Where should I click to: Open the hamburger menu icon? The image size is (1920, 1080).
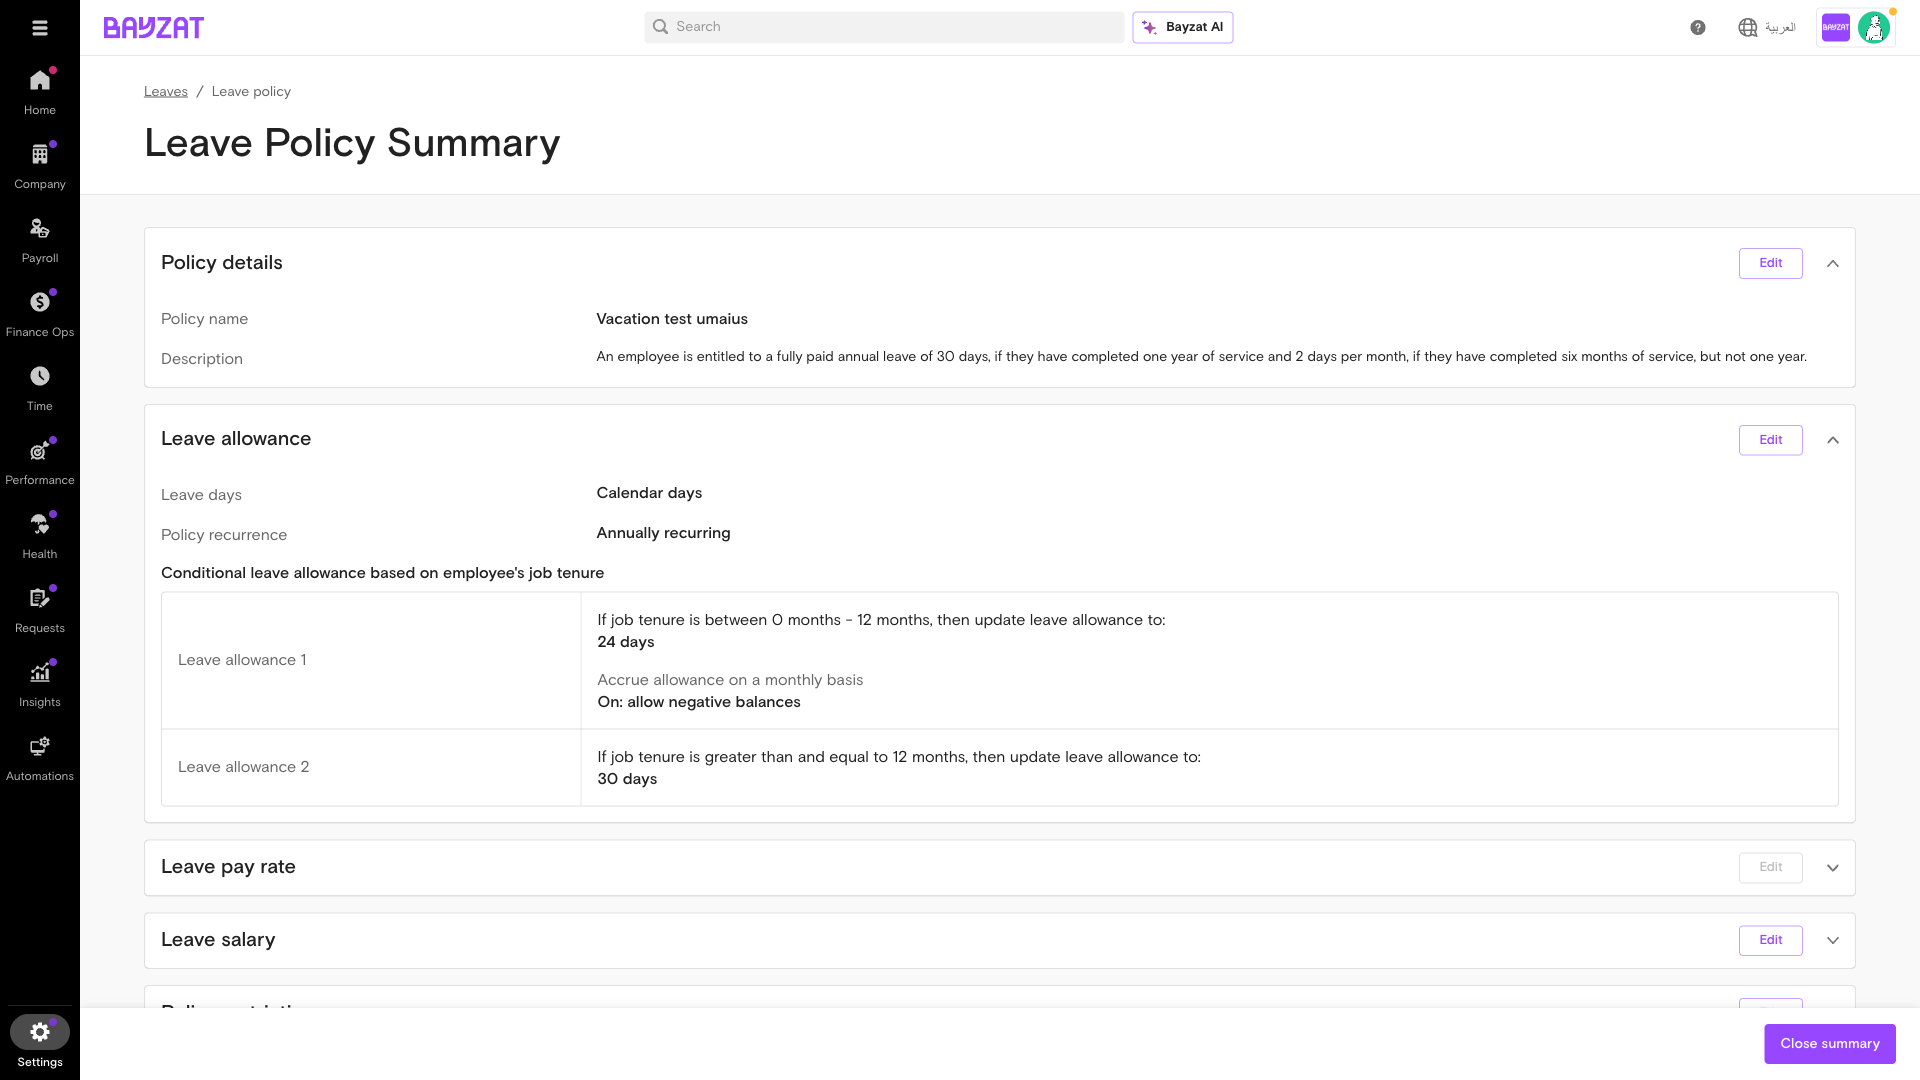point(40,28)
